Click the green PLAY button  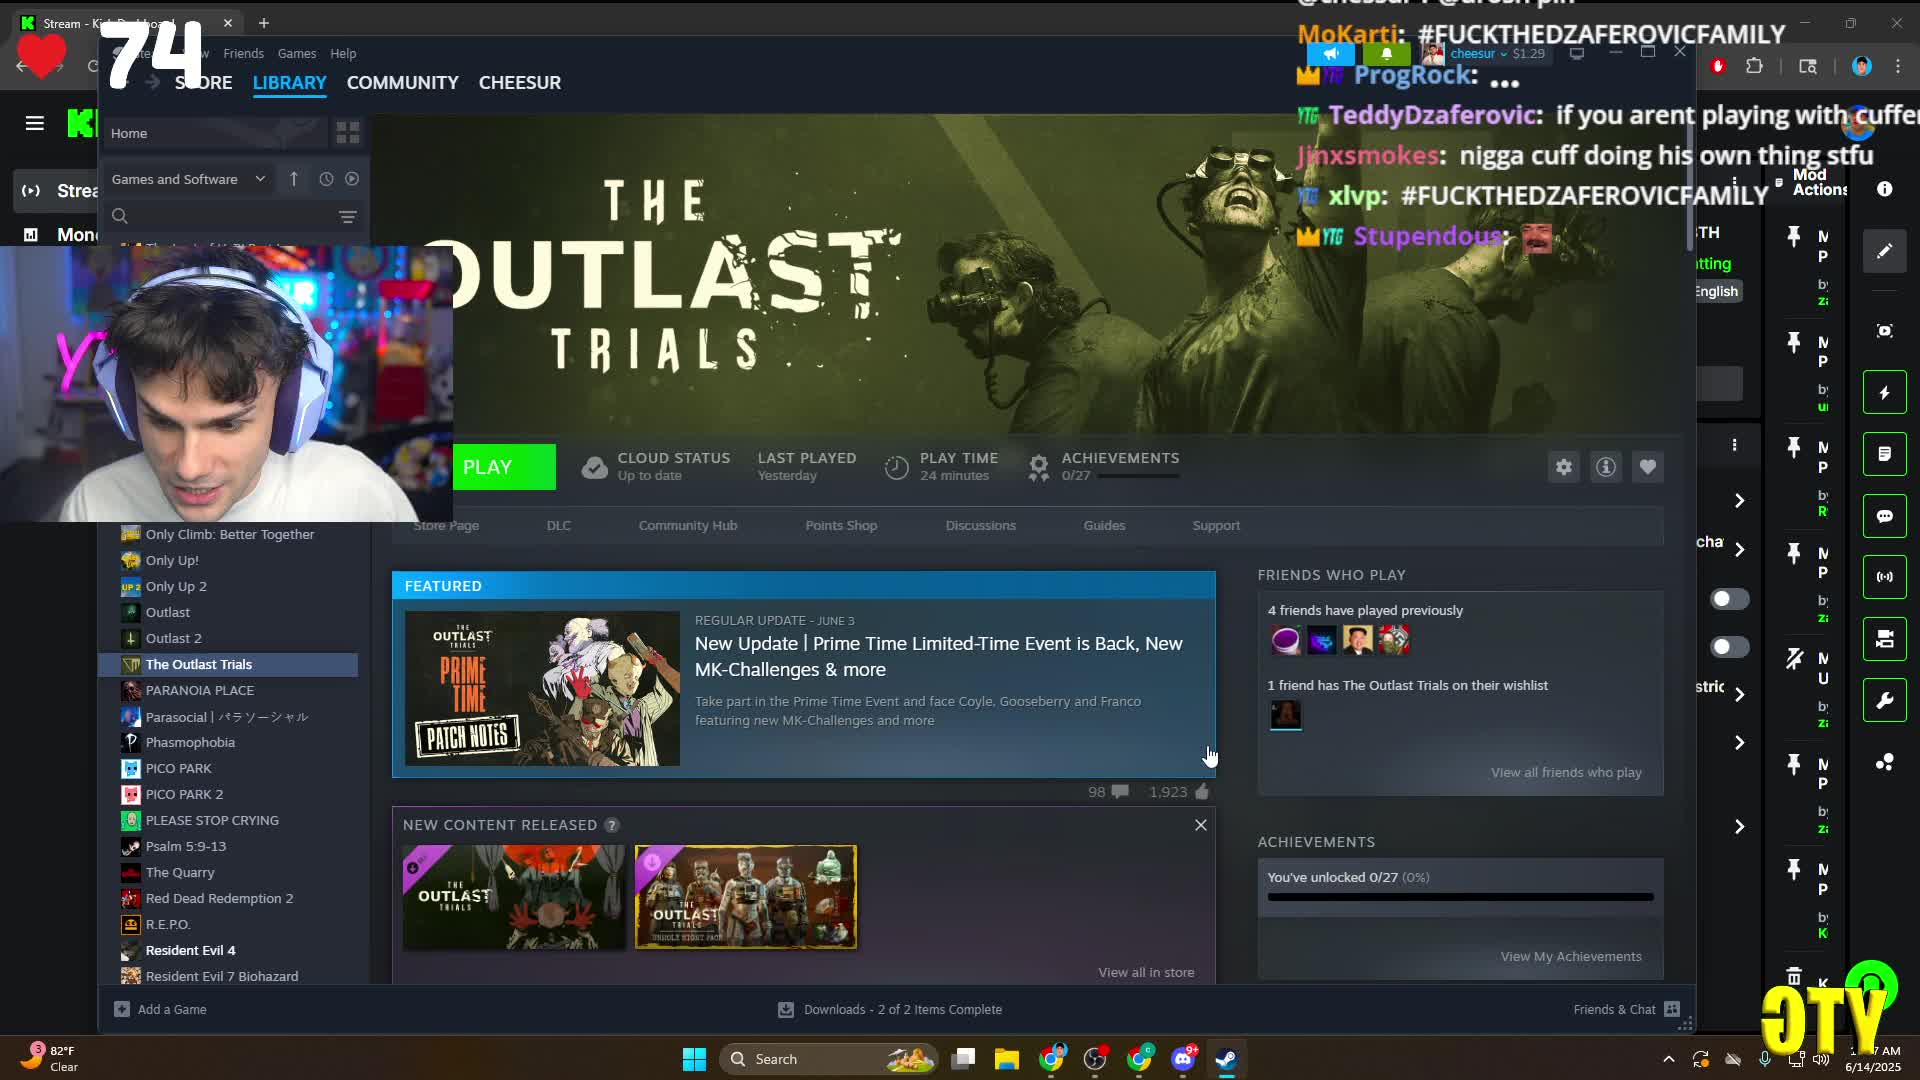click(x=504, y=467)
